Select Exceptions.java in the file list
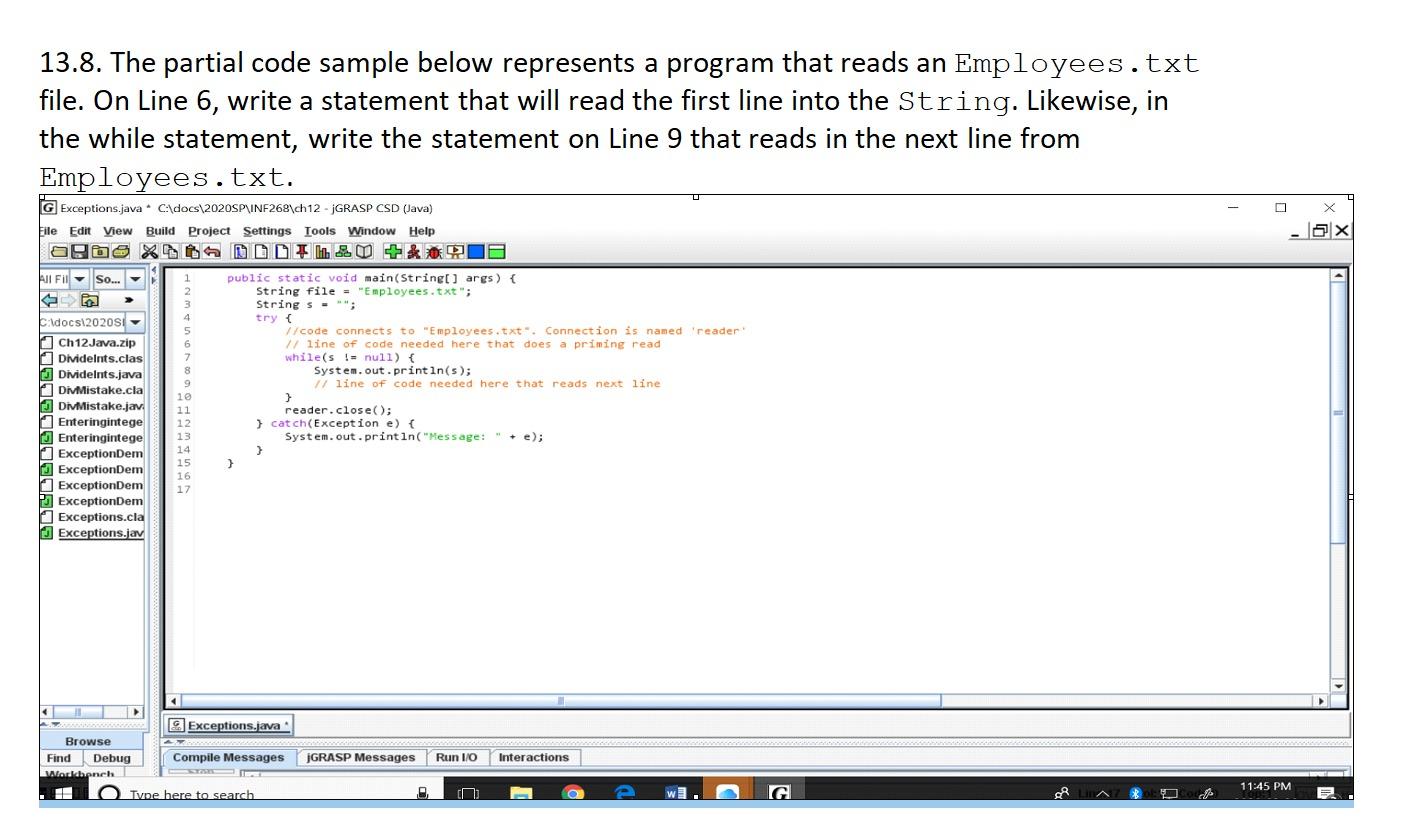 97,533
